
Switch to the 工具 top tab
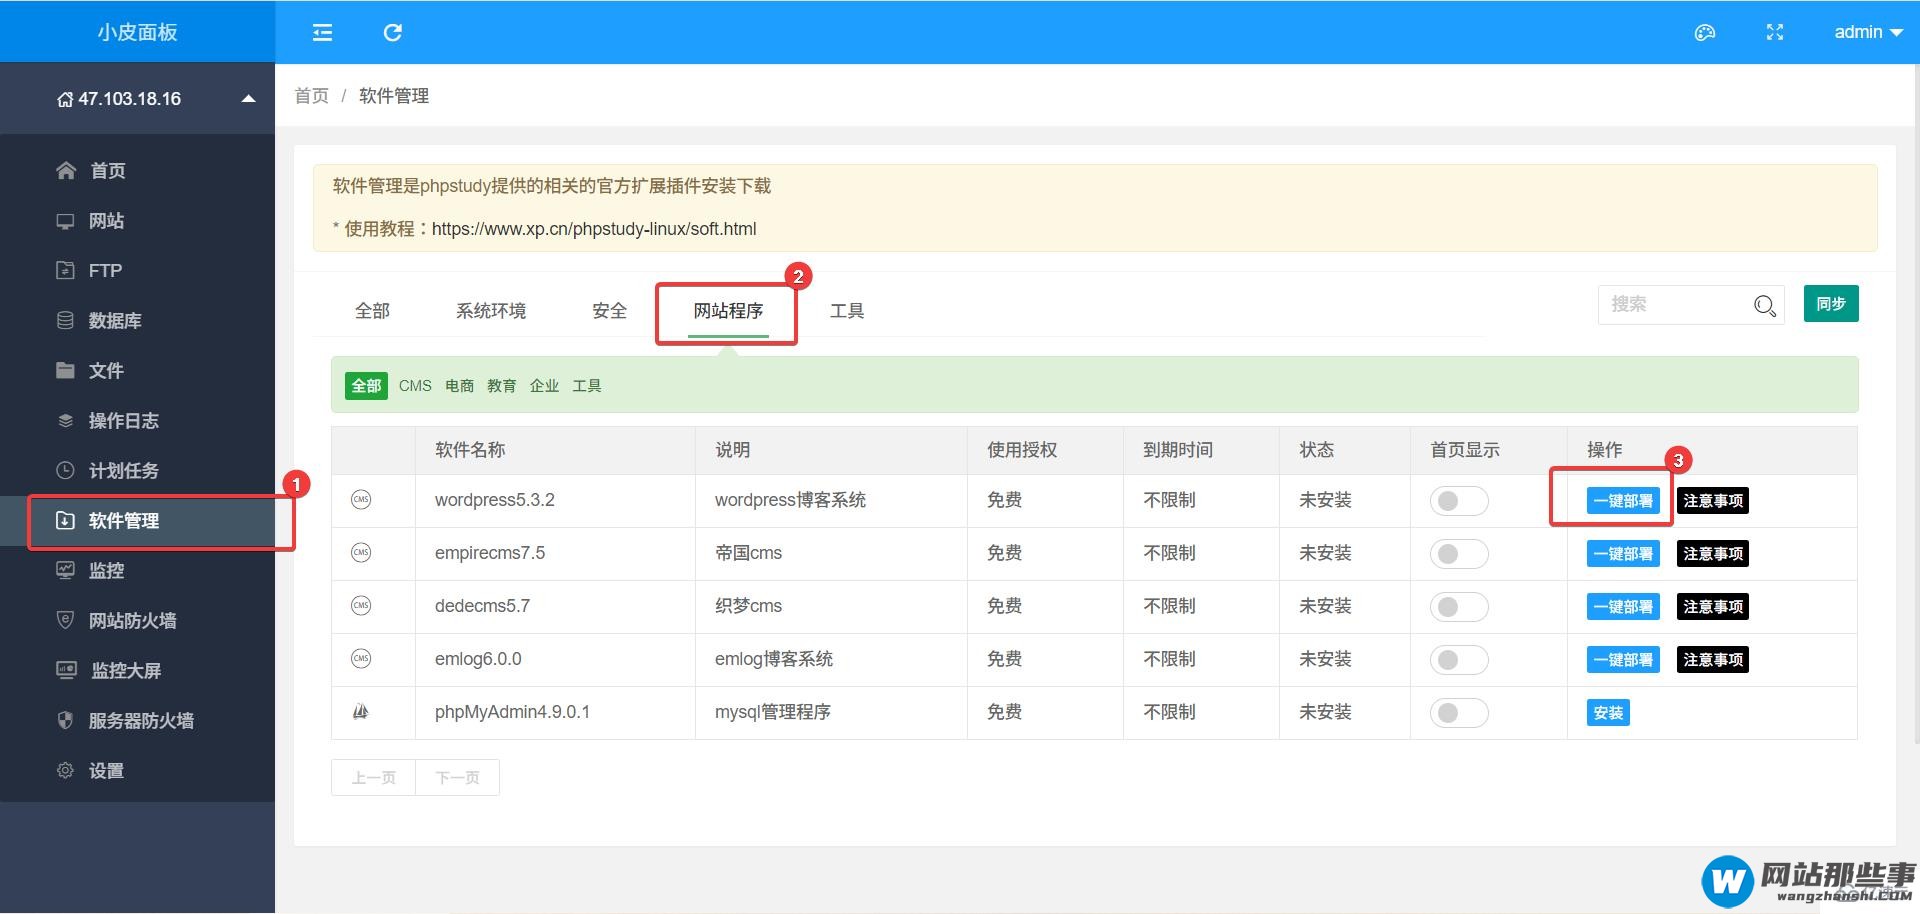click(847, 311)
